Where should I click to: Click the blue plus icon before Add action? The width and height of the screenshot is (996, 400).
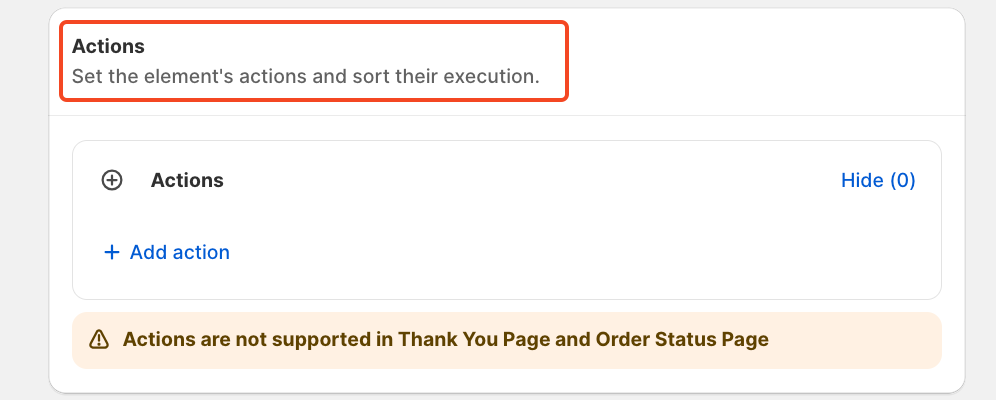click(112, 253)
